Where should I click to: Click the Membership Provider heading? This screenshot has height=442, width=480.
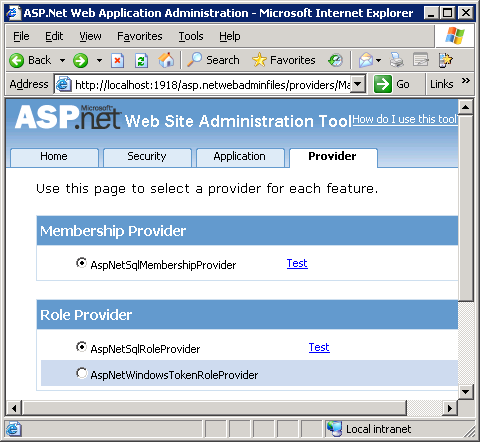(113, 231)
